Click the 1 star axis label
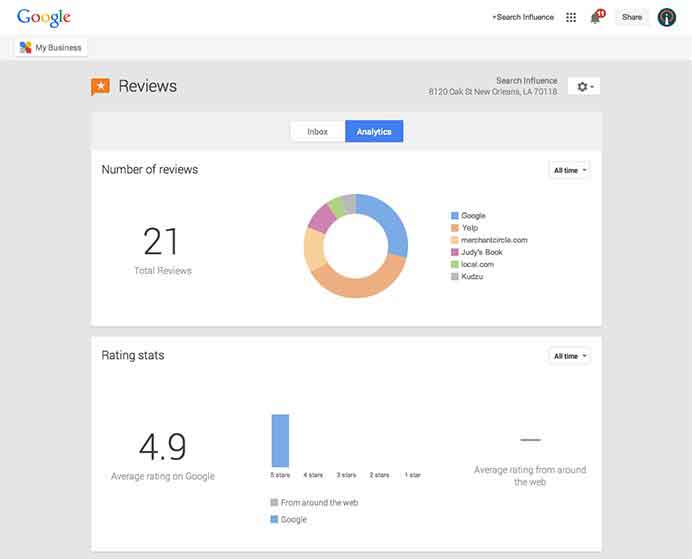The image size is (692, 559). (413, 475)
